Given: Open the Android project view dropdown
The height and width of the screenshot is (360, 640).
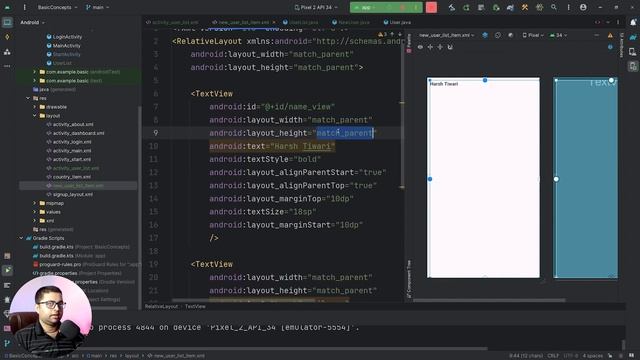Looking at the screenshot, I should click(x=32, y=22).
